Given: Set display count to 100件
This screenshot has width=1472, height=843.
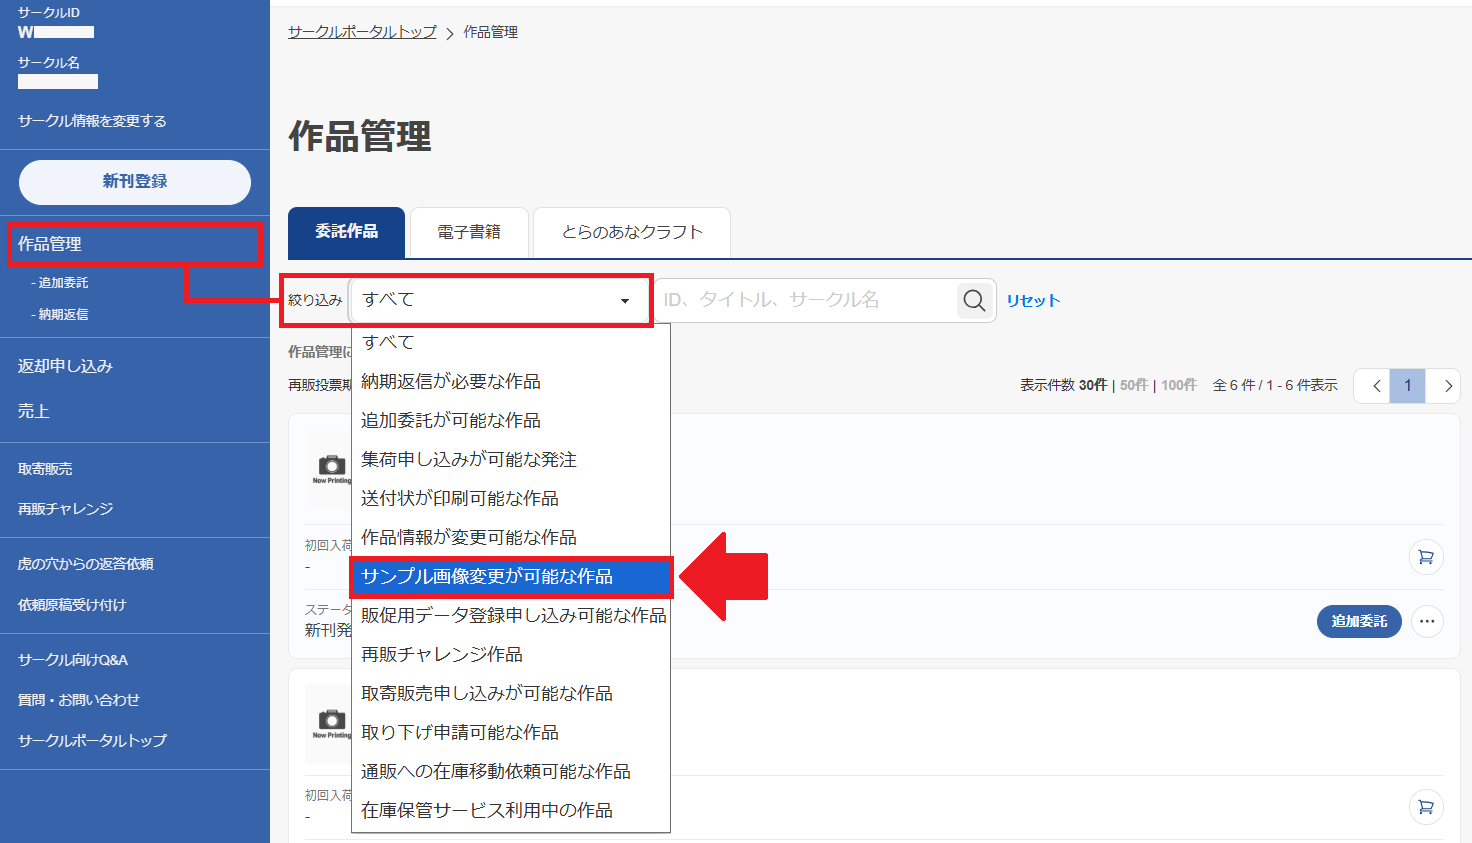Looking at the screenshot, I should coord(1179,385).
